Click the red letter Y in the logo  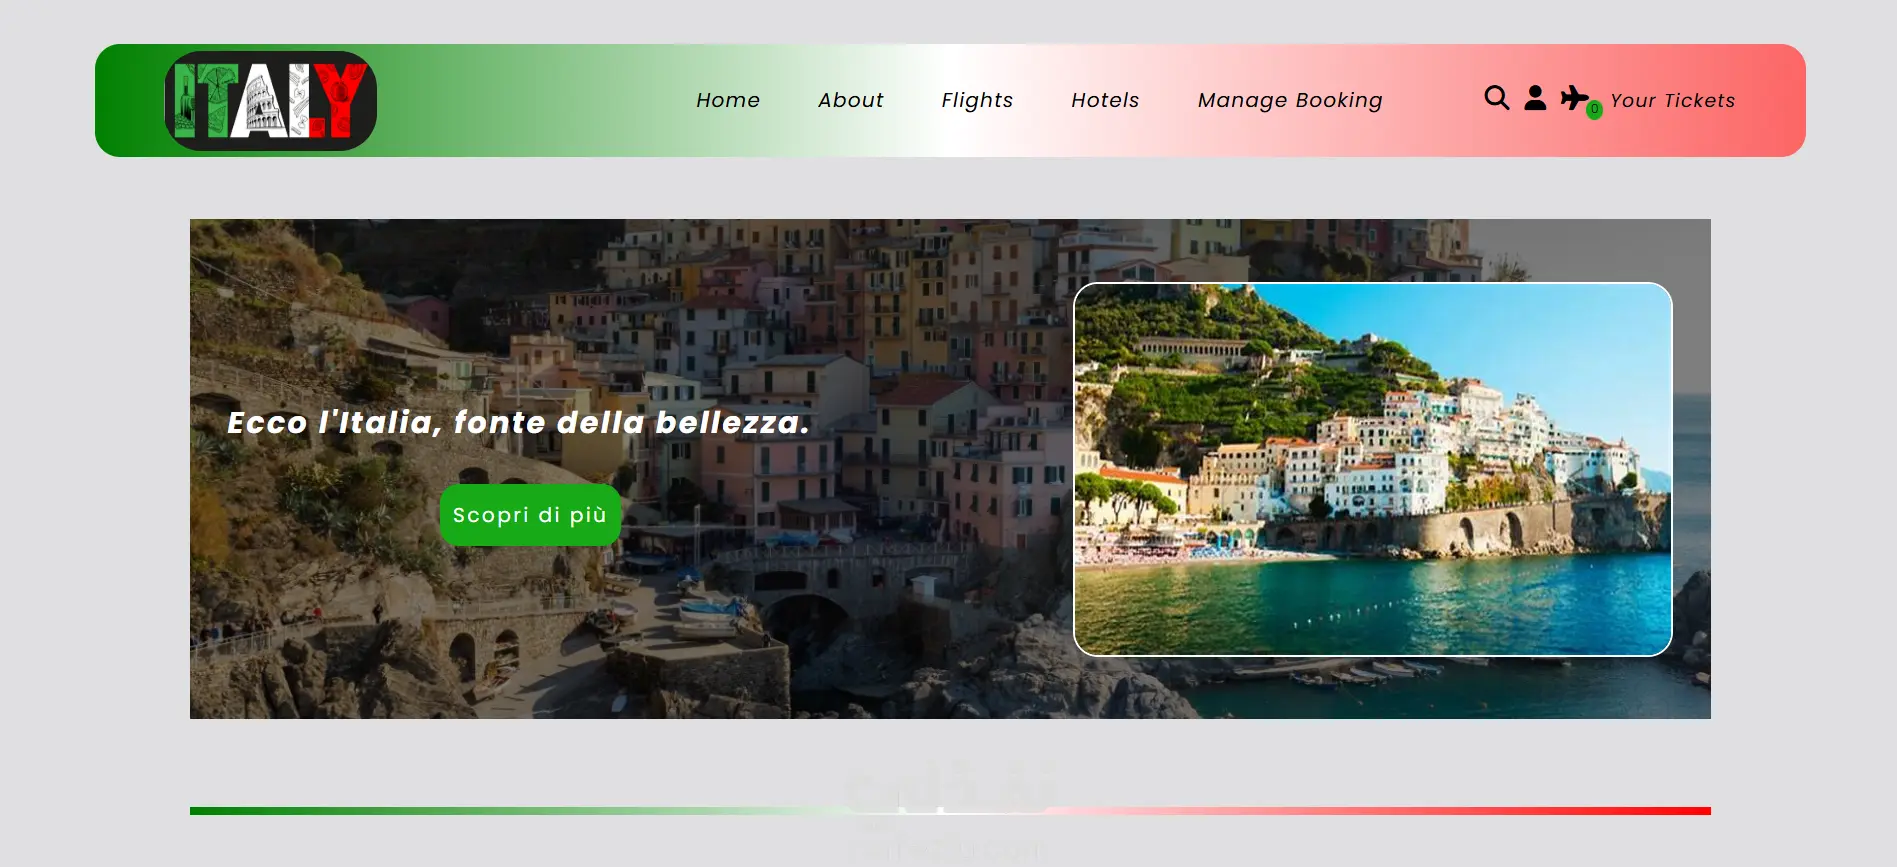click(339, 101)
